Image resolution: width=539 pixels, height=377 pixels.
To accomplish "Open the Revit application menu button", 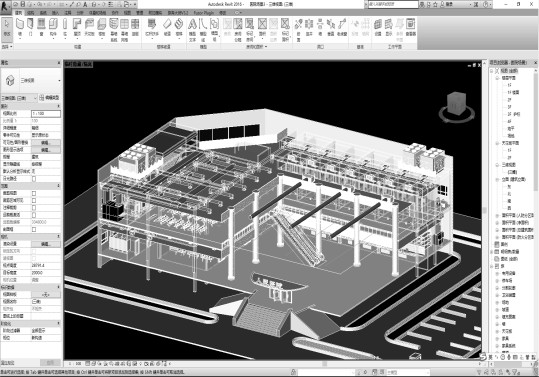I will [6, 7].
